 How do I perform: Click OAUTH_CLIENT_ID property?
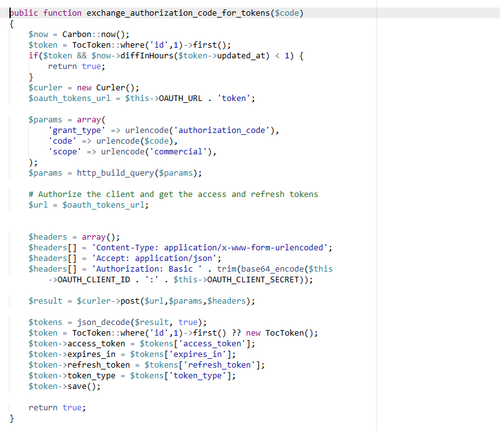[94, 280]
